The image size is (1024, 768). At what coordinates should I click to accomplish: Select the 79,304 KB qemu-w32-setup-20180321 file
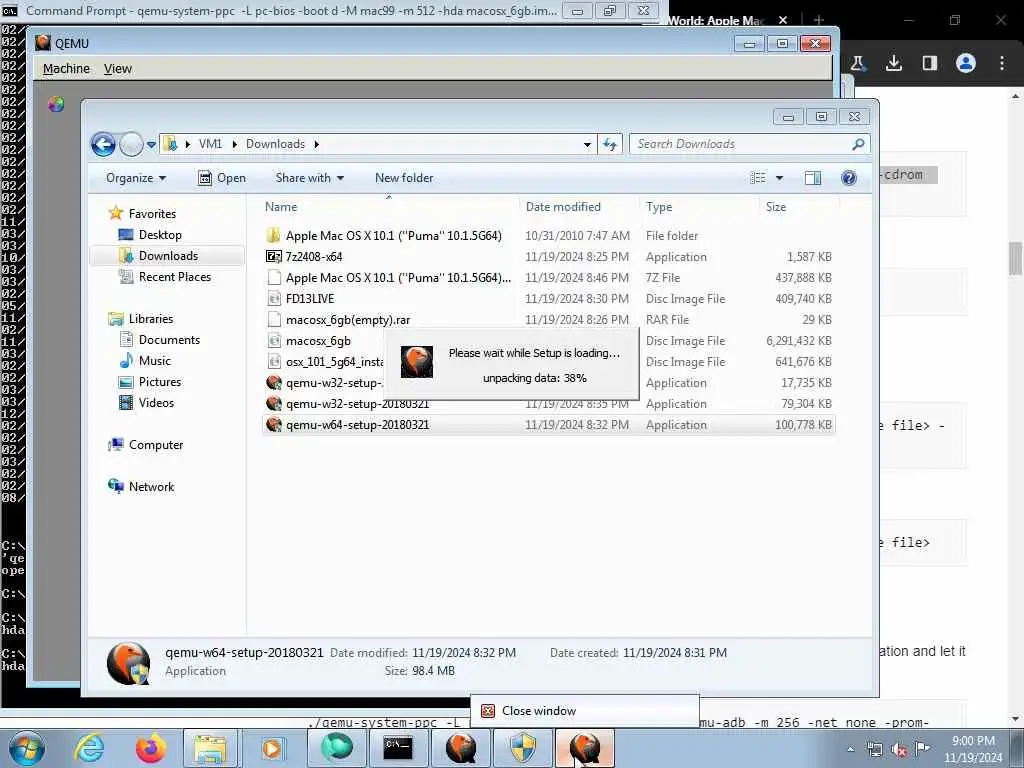click(x=357, y=404)
